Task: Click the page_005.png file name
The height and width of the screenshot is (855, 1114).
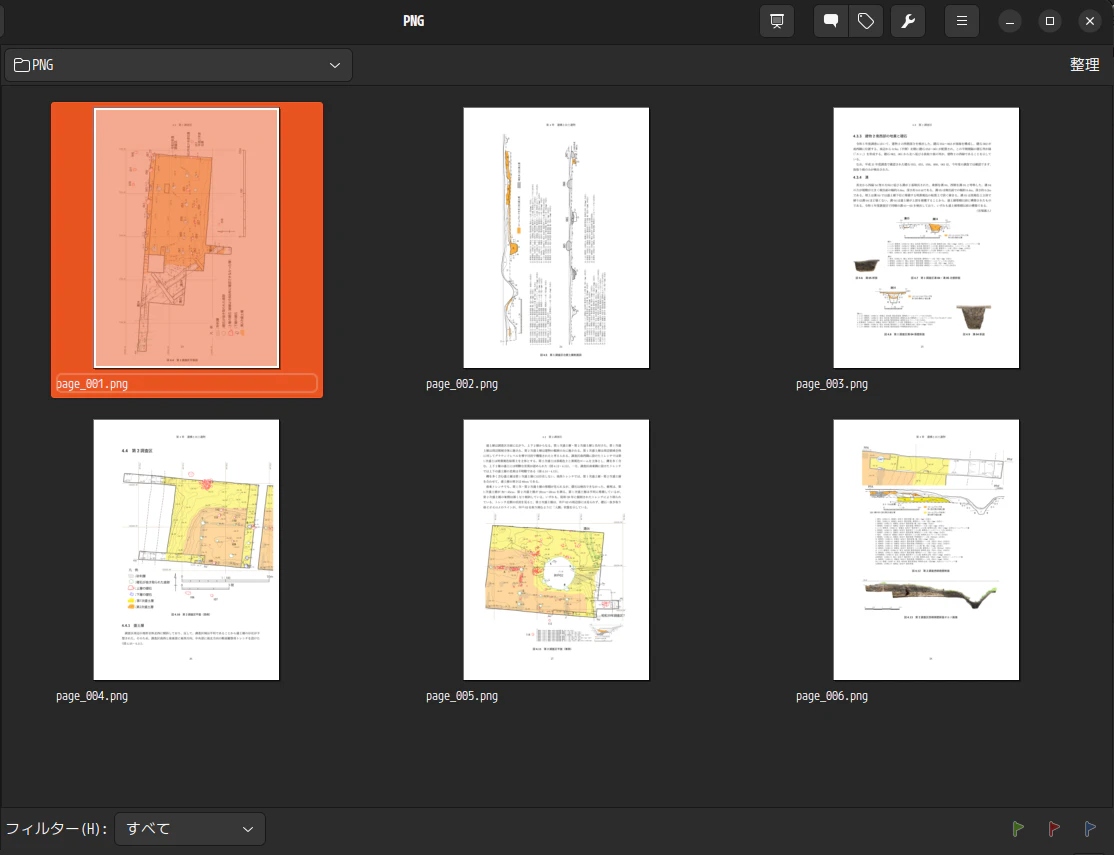Action: coord(462,696)
